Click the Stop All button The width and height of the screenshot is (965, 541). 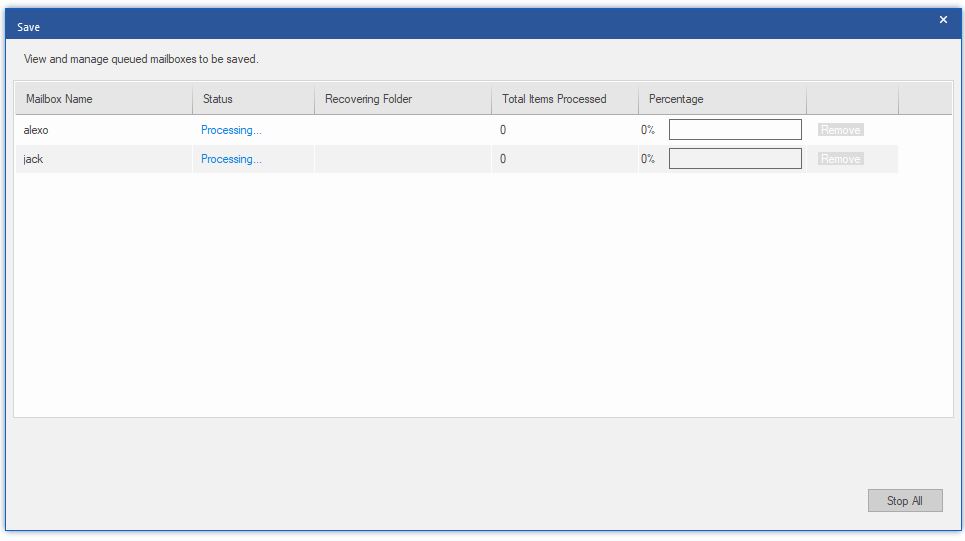point(904,501)
